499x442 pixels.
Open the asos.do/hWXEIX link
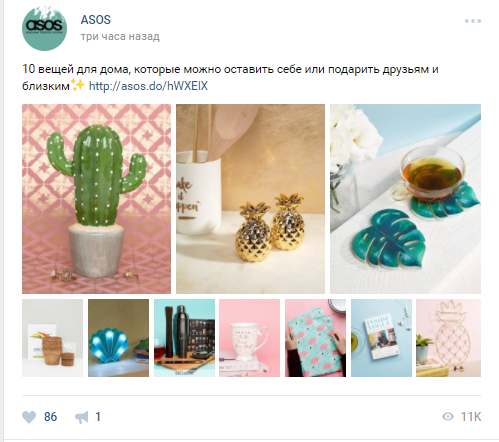148,86
